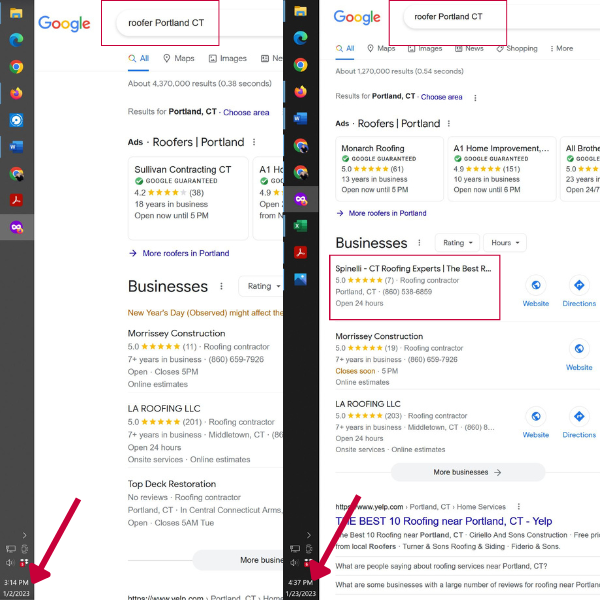This screenshot has width=600, height=600.
Task: Switch to Images tab in left screenshot
Action: coord(228,59)
